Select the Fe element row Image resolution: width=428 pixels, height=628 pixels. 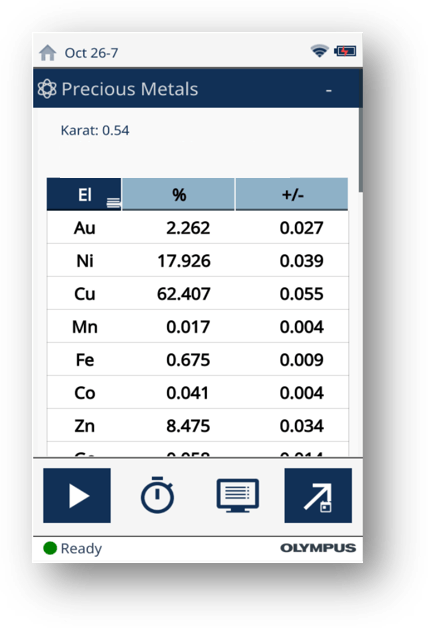pos(198,360)
